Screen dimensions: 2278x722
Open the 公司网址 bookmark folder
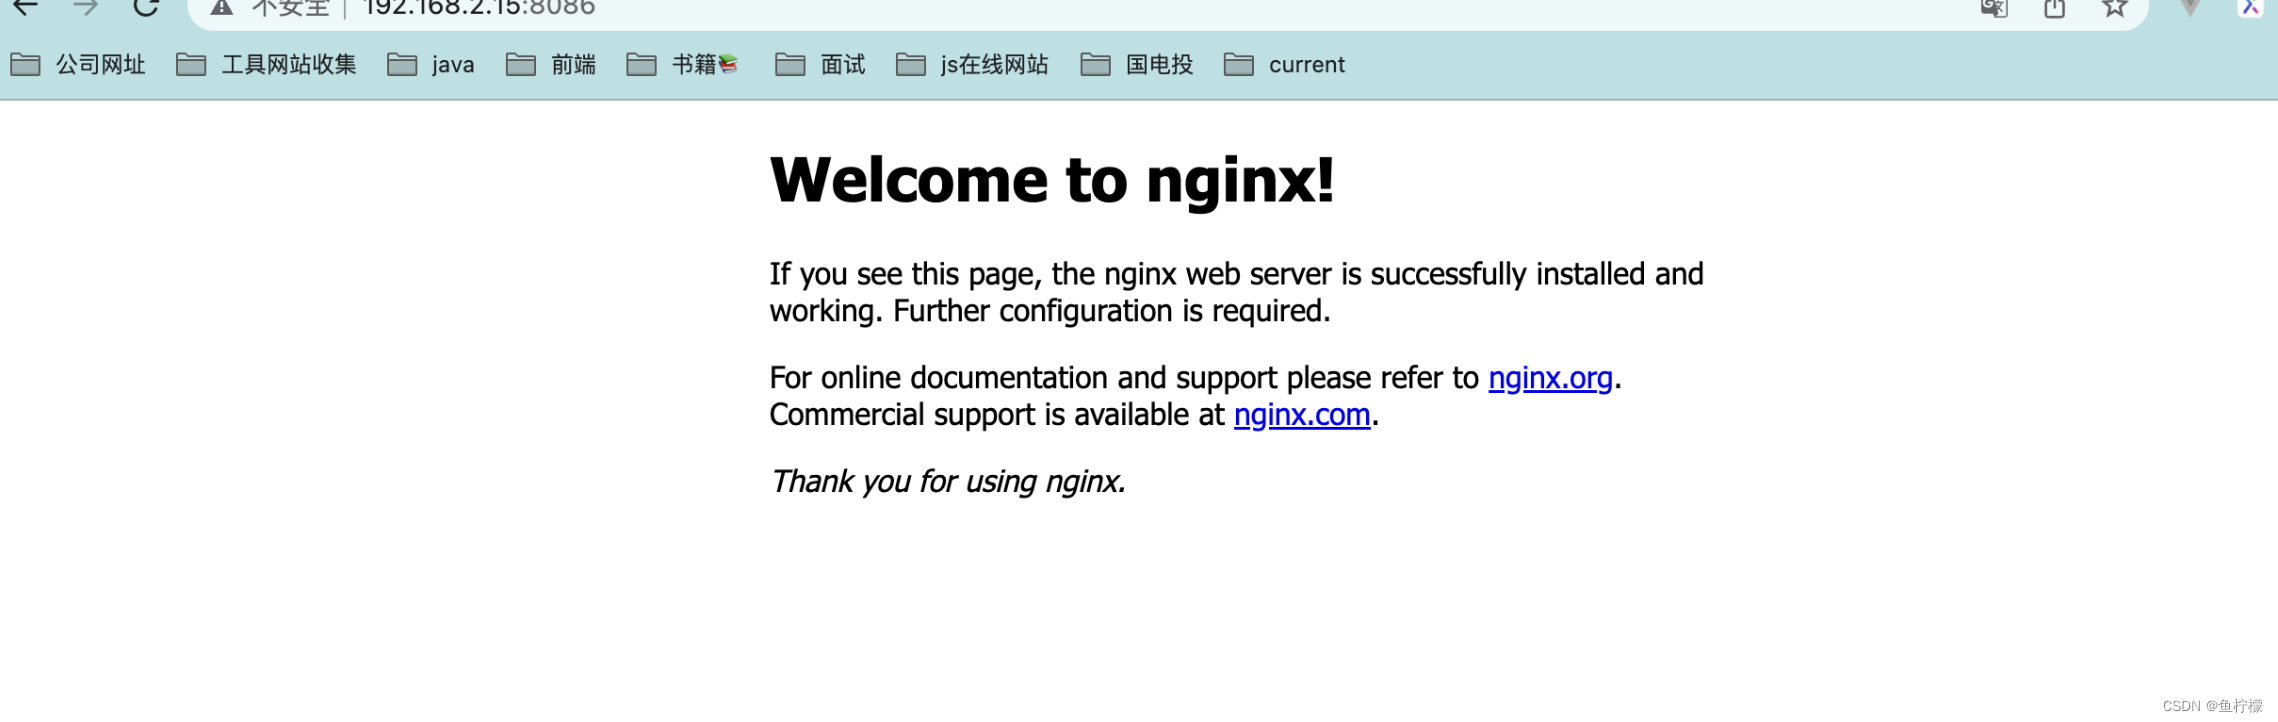coord(78,65)
